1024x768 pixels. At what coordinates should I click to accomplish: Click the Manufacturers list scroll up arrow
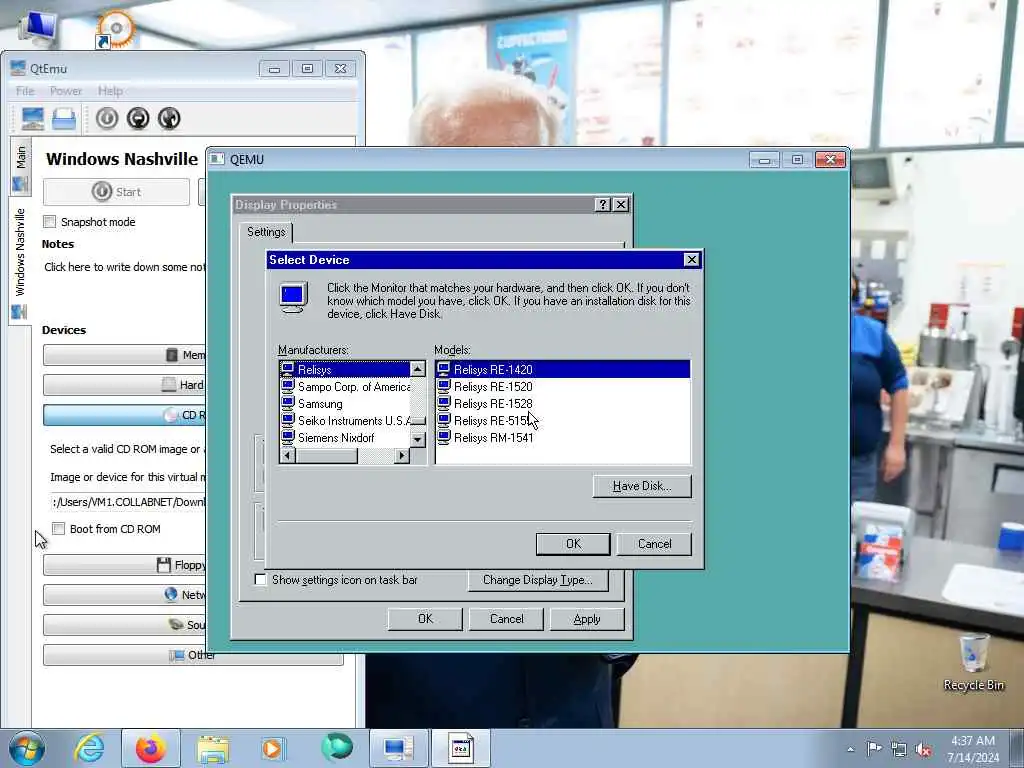418,370
